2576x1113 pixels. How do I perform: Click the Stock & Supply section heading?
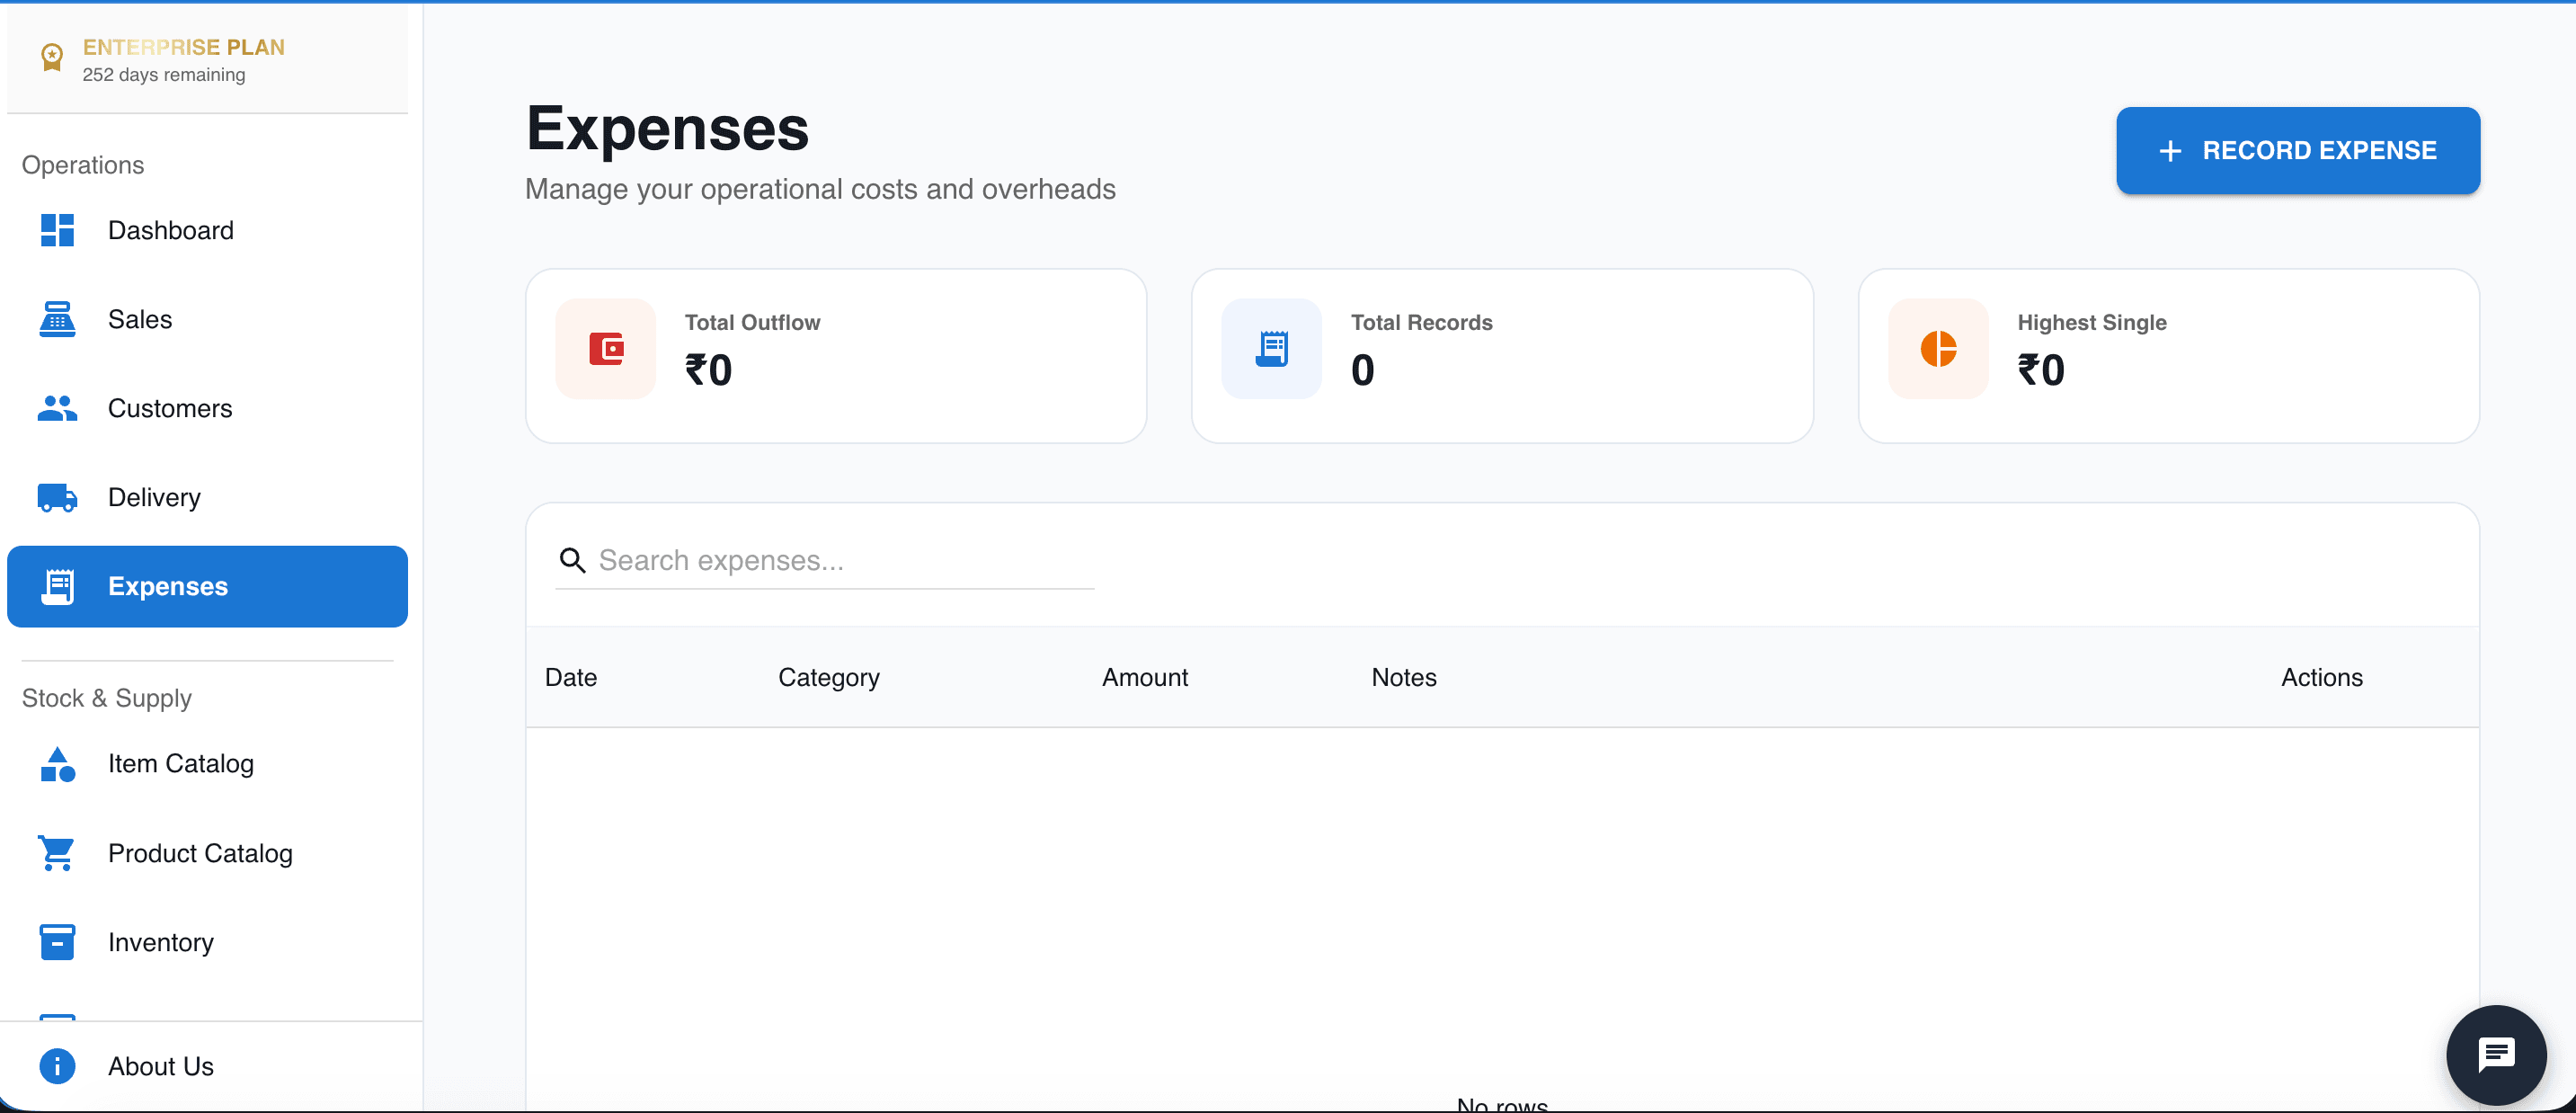pos(107,698)
